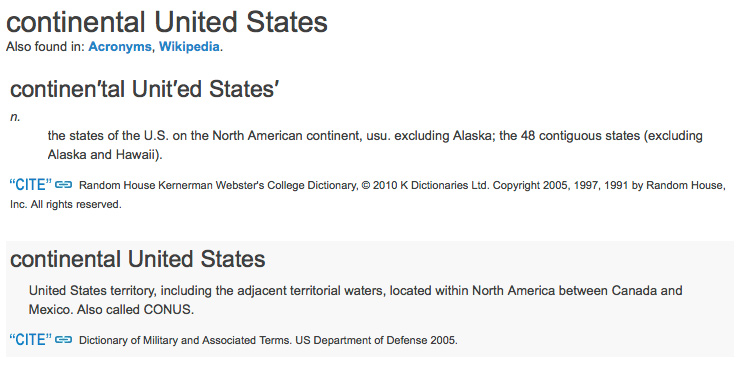The image size is (755, 383).
Task: Click the "Also called CONUS." sentence
Action: click(x=135, y=309)
